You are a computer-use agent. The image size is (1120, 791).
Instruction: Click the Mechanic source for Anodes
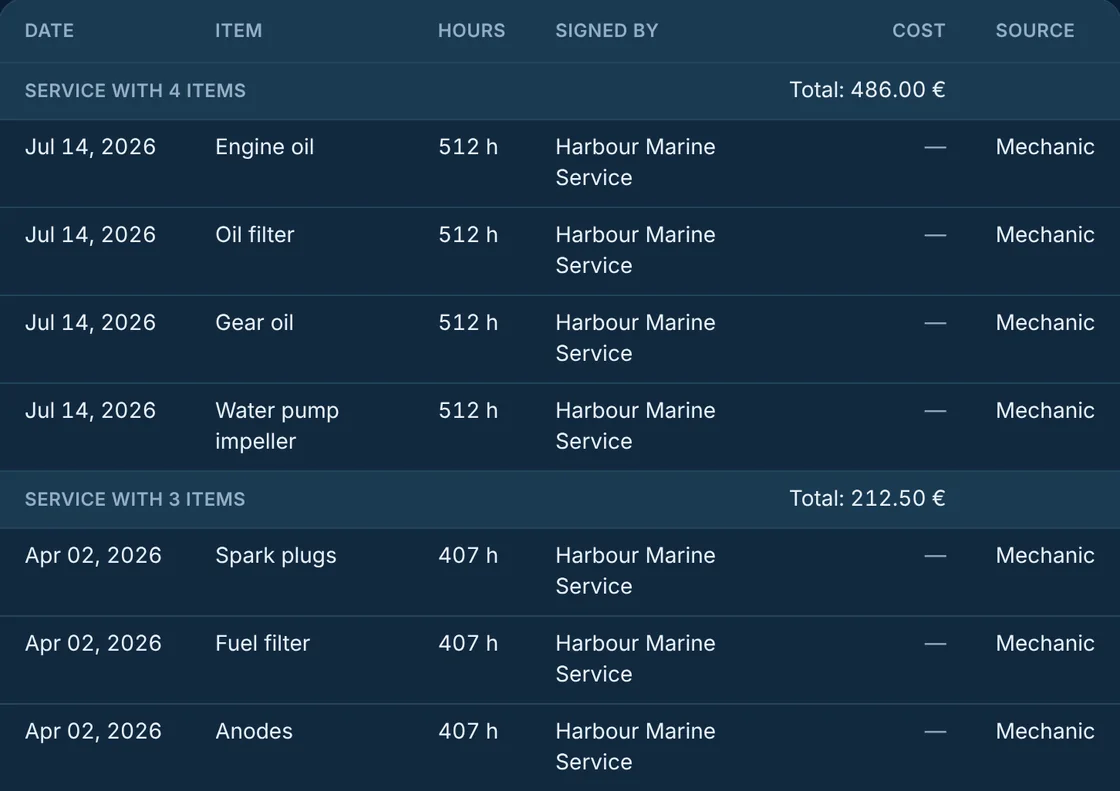click(1045, 732)
